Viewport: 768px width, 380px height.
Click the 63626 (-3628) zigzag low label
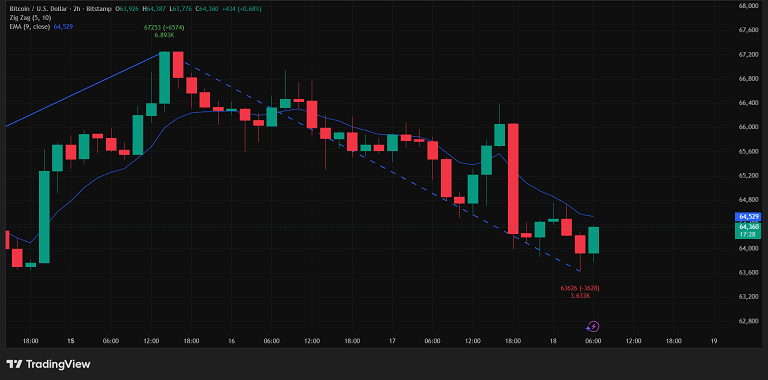(x=580, y=288)
